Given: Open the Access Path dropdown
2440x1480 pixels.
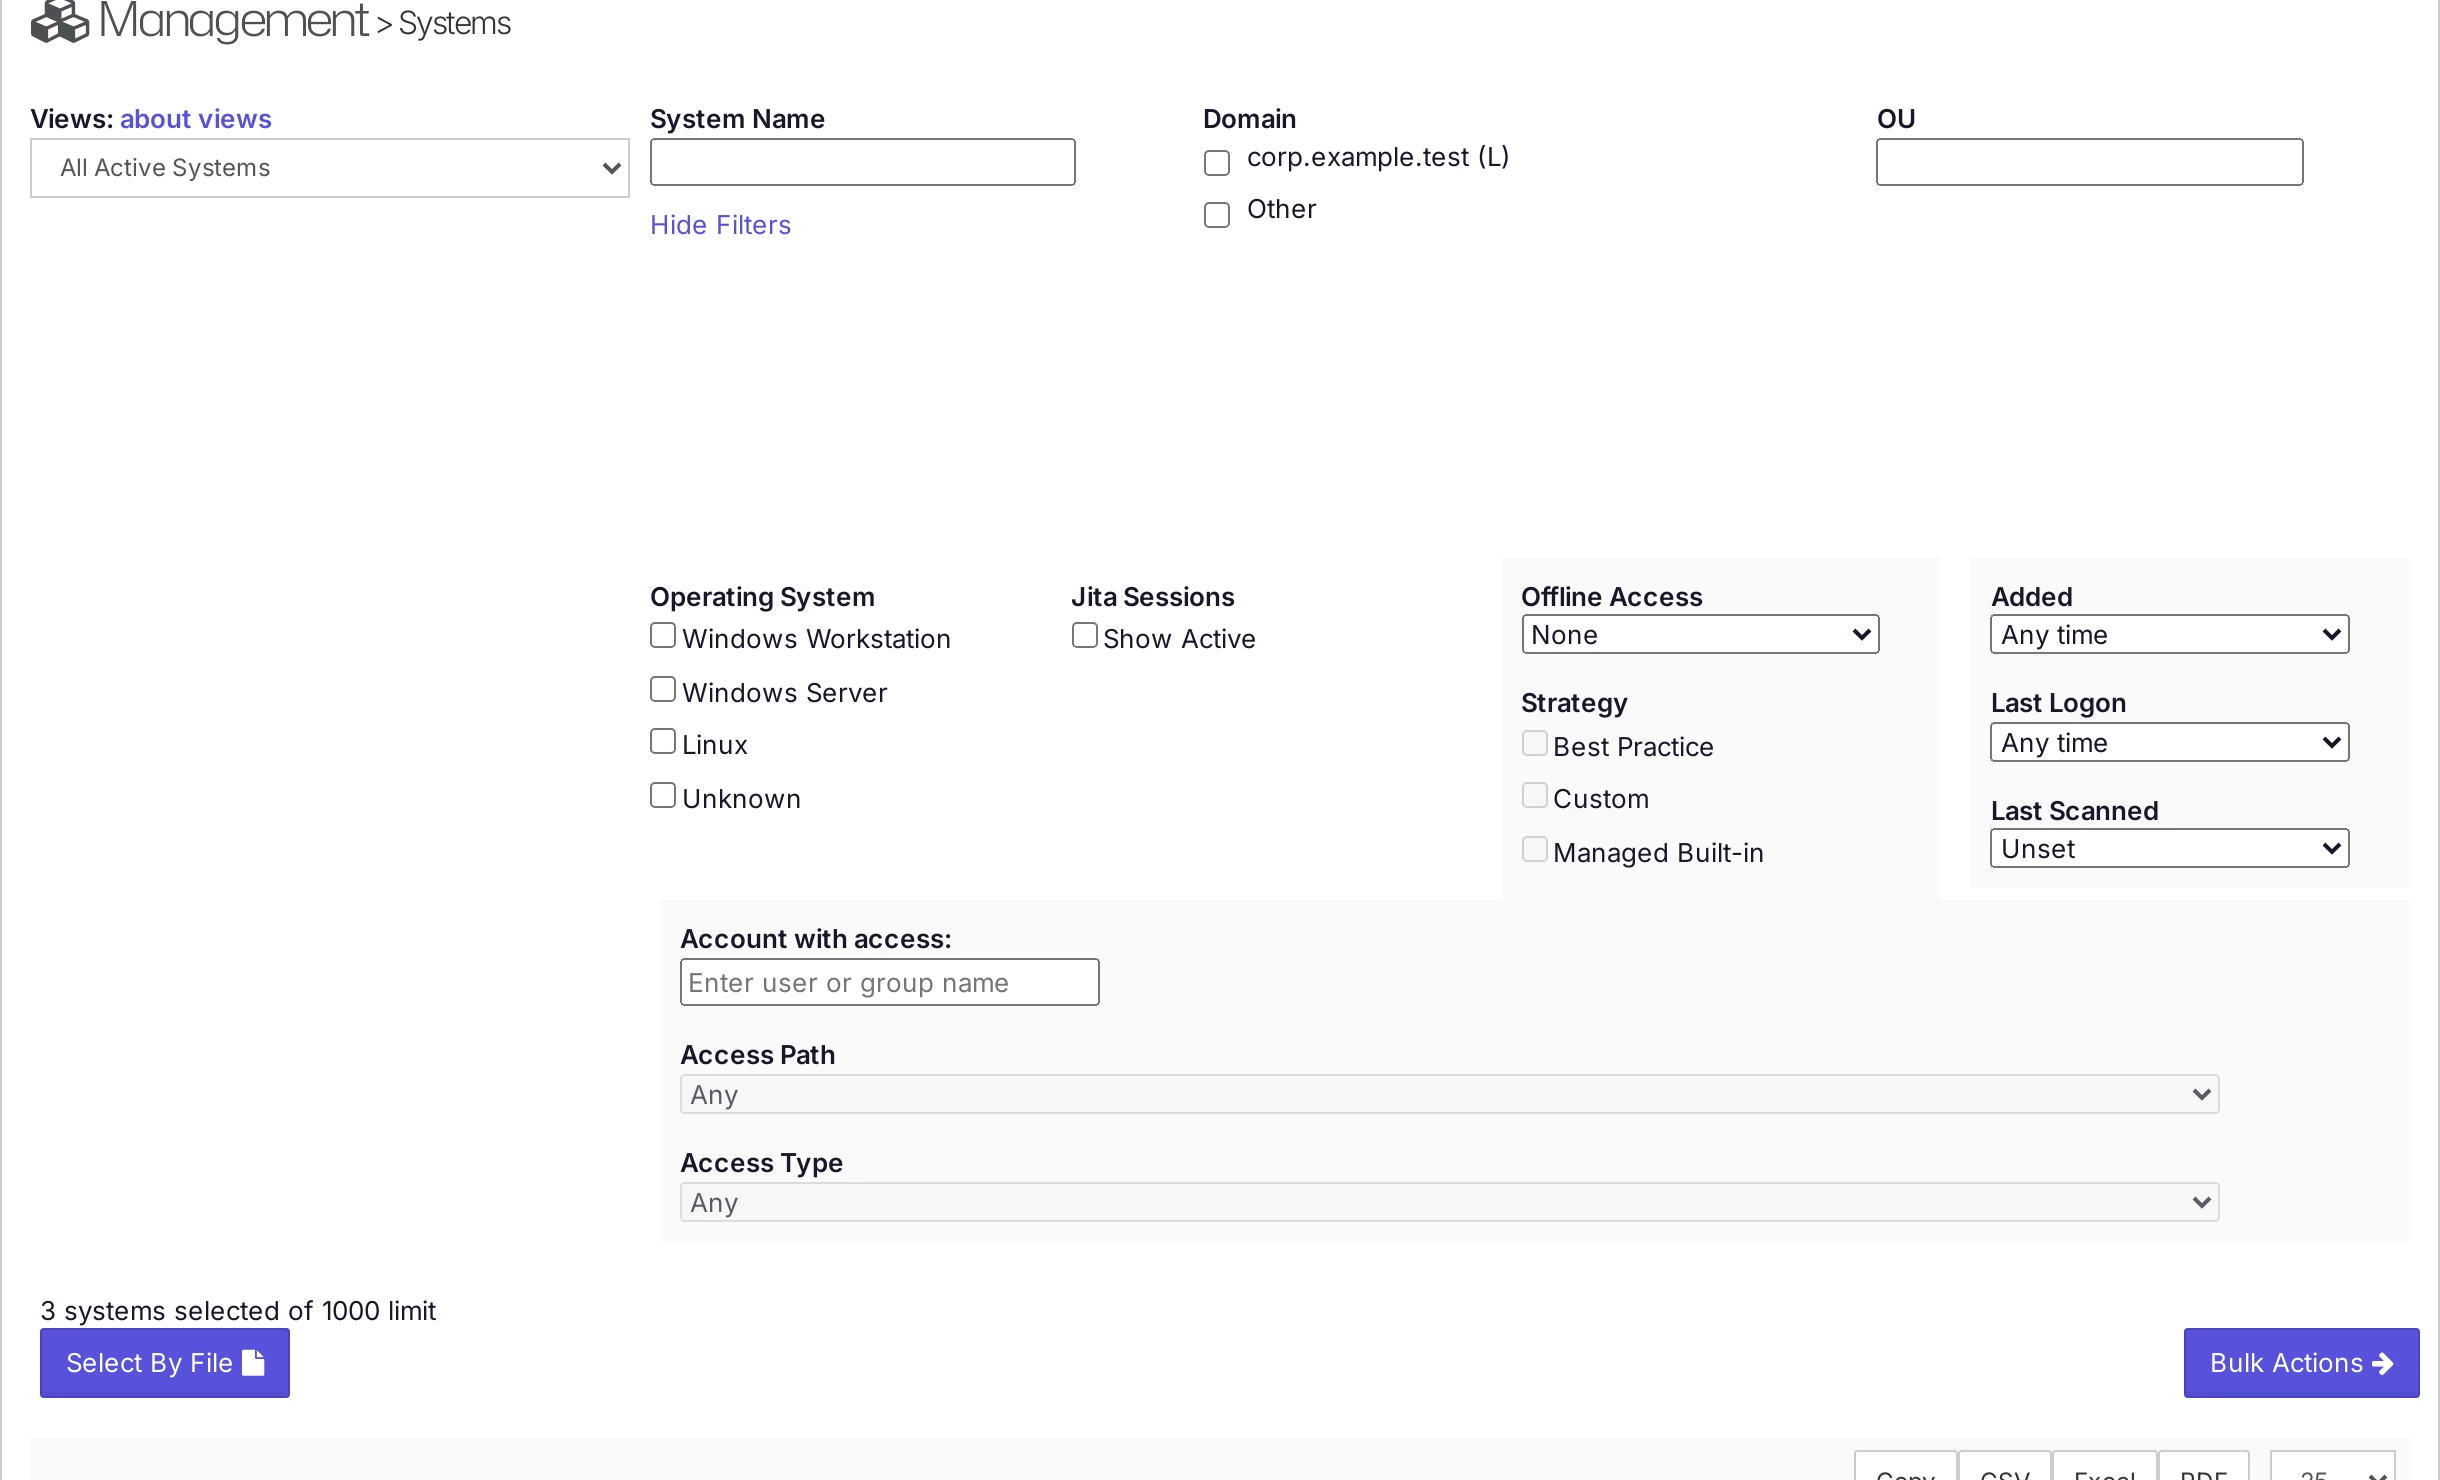Looking at the screenshot, I should point(1449,1095).
